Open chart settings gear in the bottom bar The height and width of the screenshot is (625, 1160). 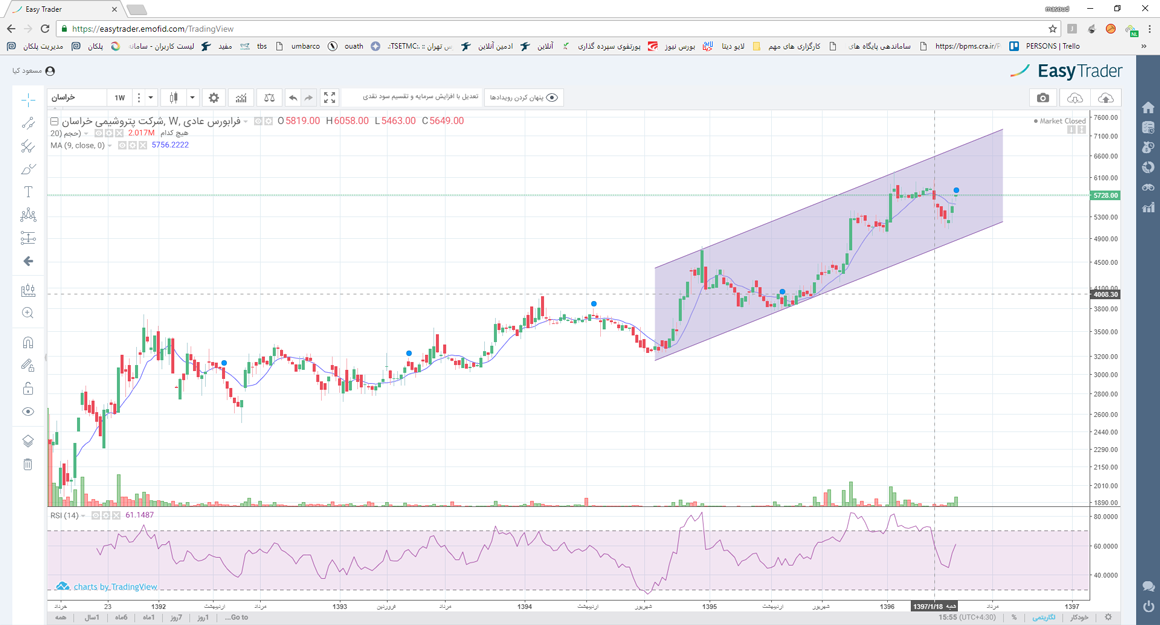[x=1107, y=617]
